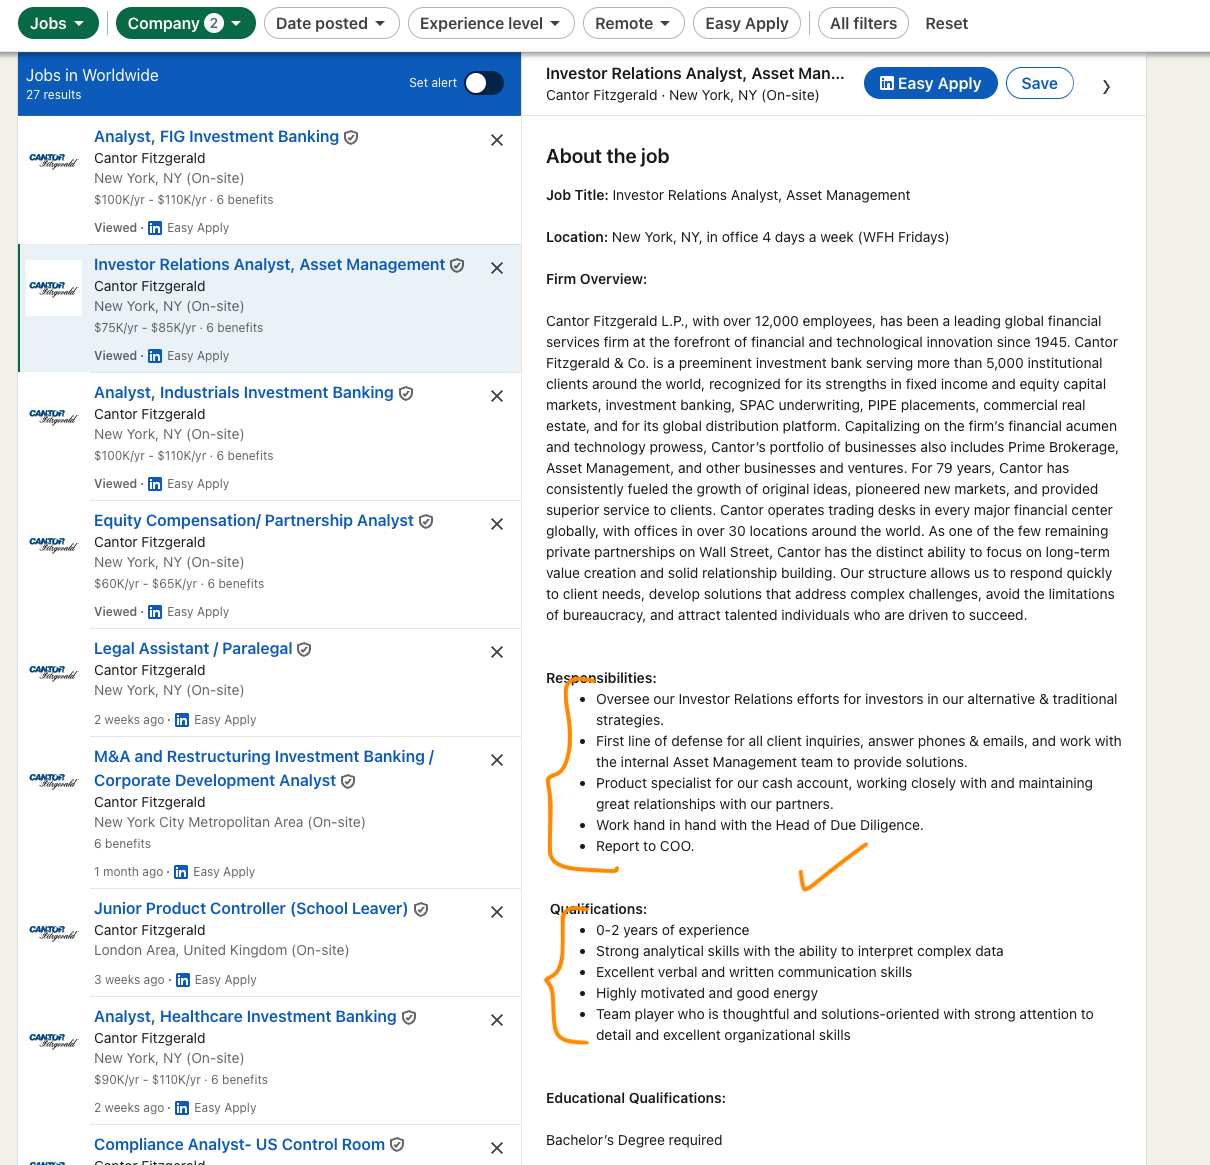Image resolution: width=1210 pixels, height=1165 pixels.
Task: Dismiss the Compliance Analyst- US Control Room job
Action: (x=497, y=1148)
